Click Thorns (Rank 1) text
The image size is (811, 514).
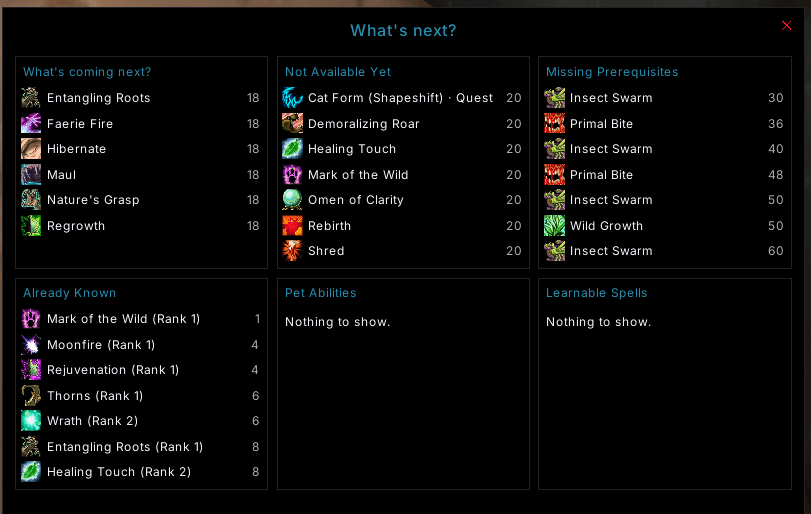tap(95, 396)
